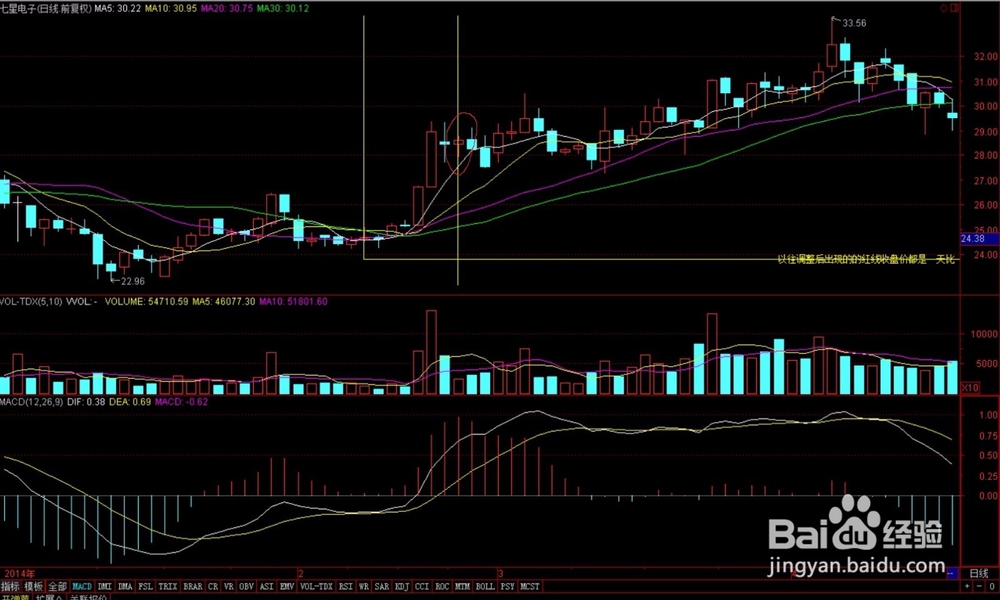Screen dimensions: 1000x600
Task: Click the DEA: 0.69 value
Action: point(131,402)
